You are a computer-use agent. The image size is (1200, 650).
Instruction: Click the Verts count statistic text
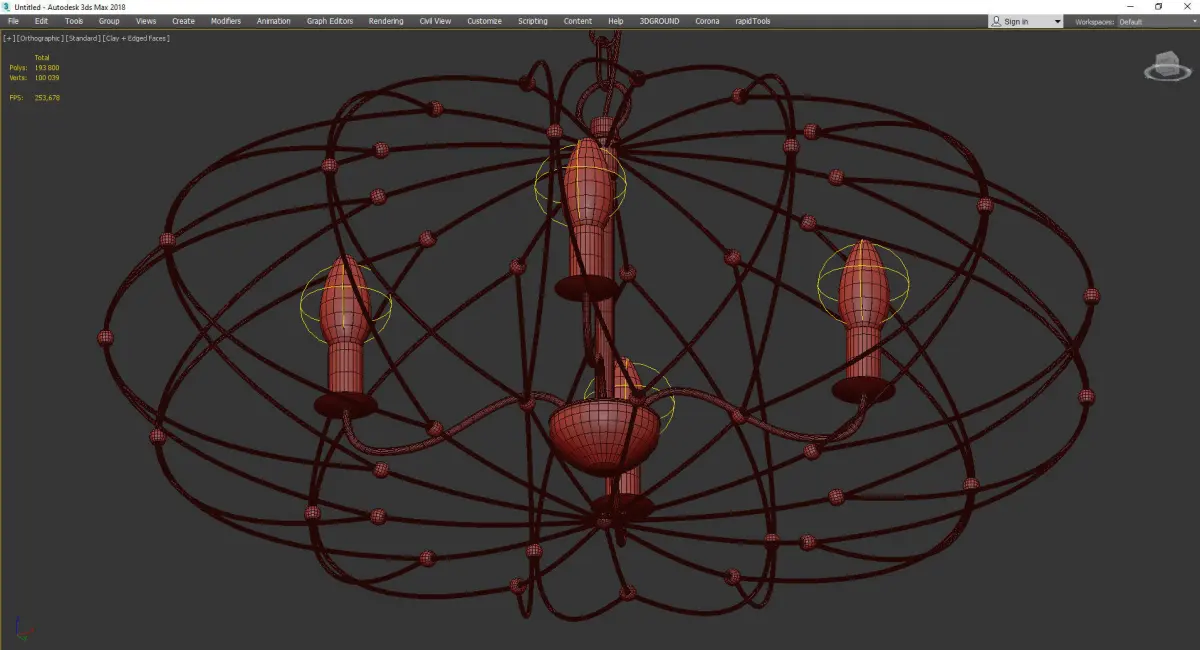coord(33,77)
